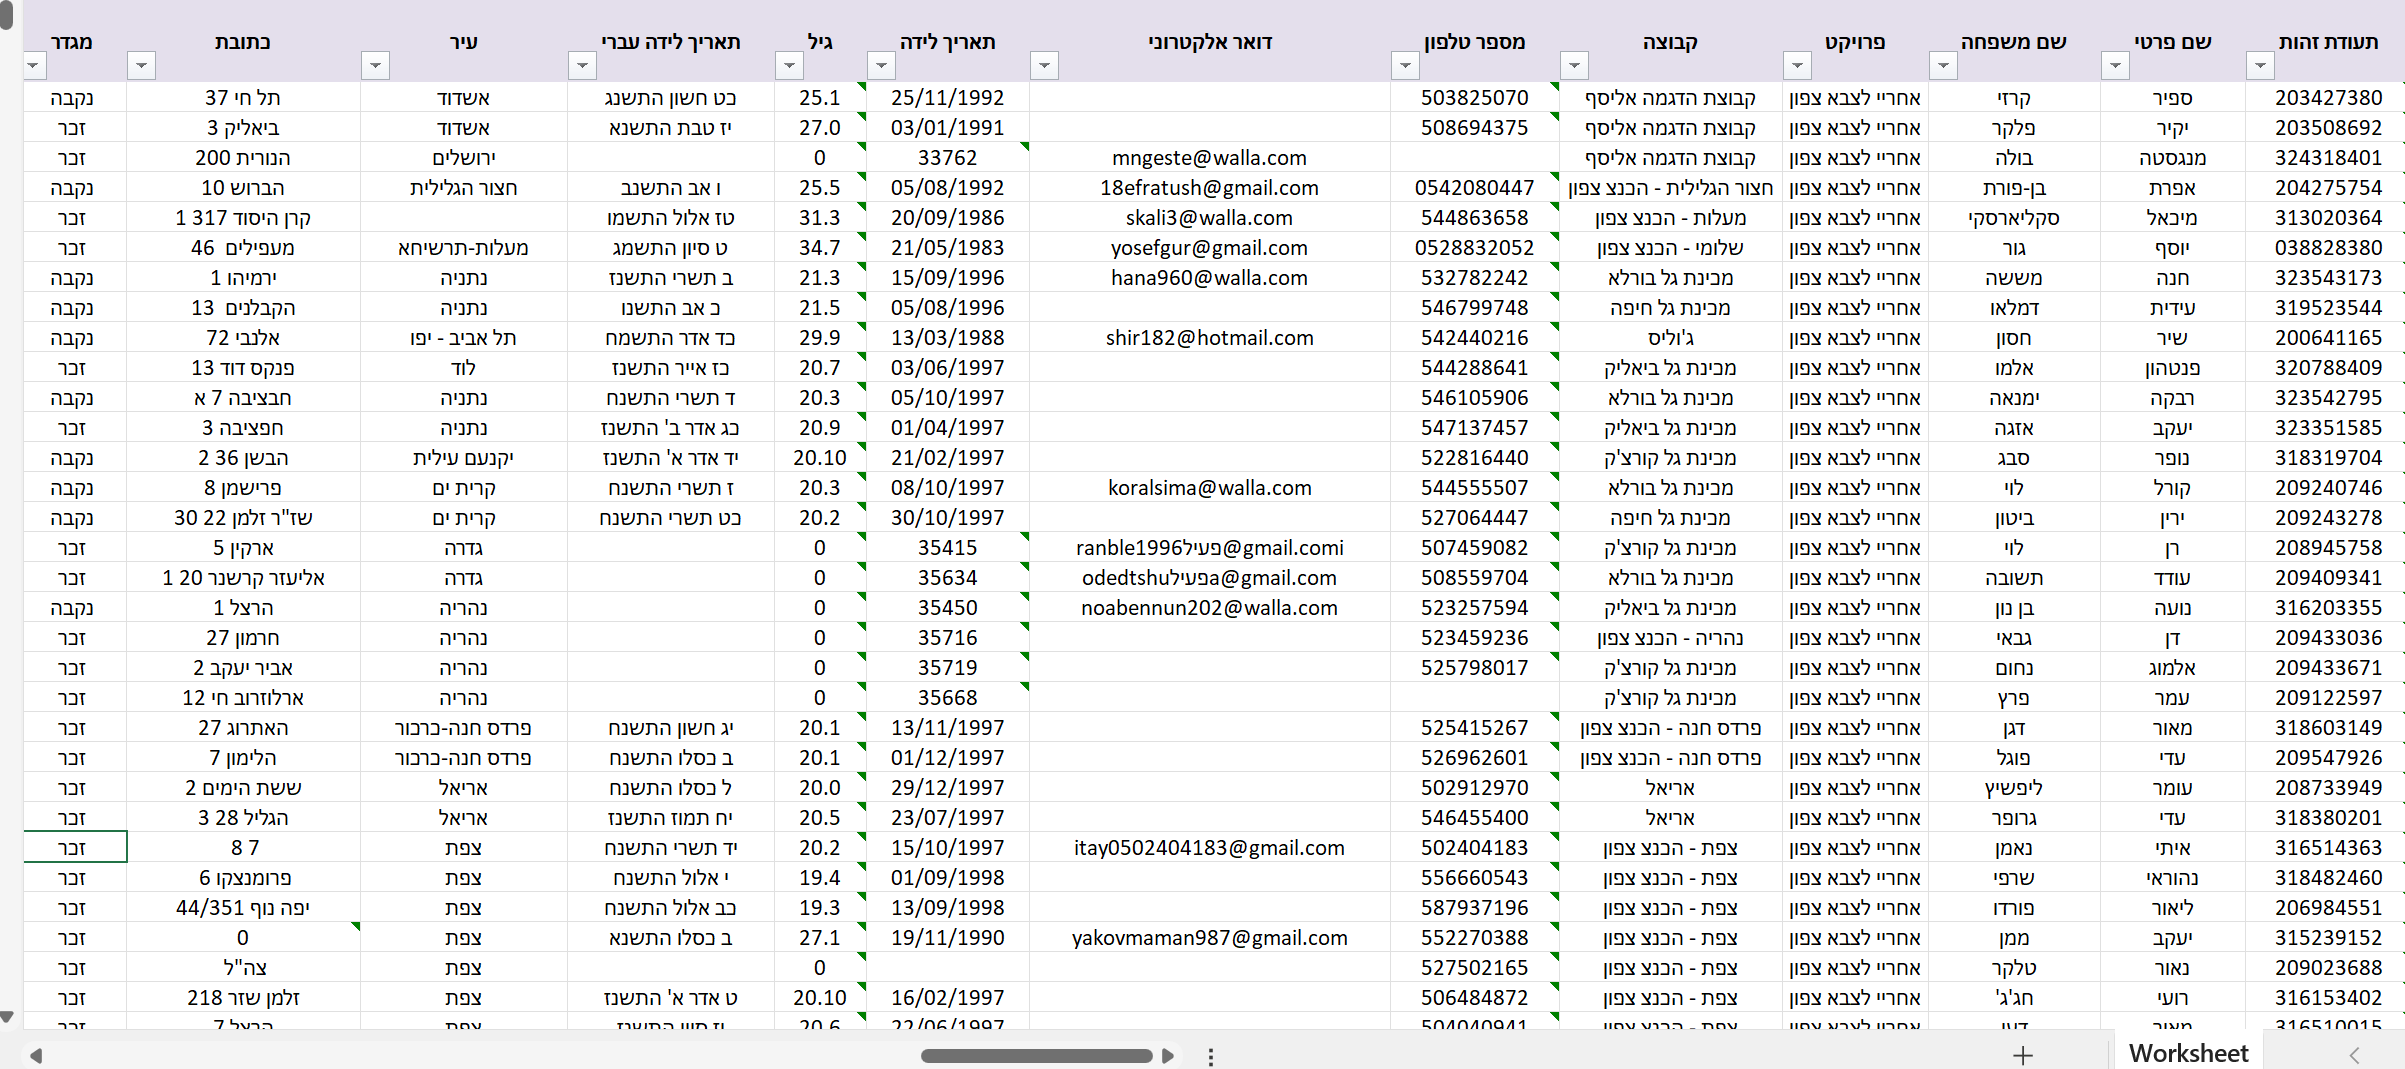
Task: Open the עיר column filter dropdown
Action: [376, 66]
